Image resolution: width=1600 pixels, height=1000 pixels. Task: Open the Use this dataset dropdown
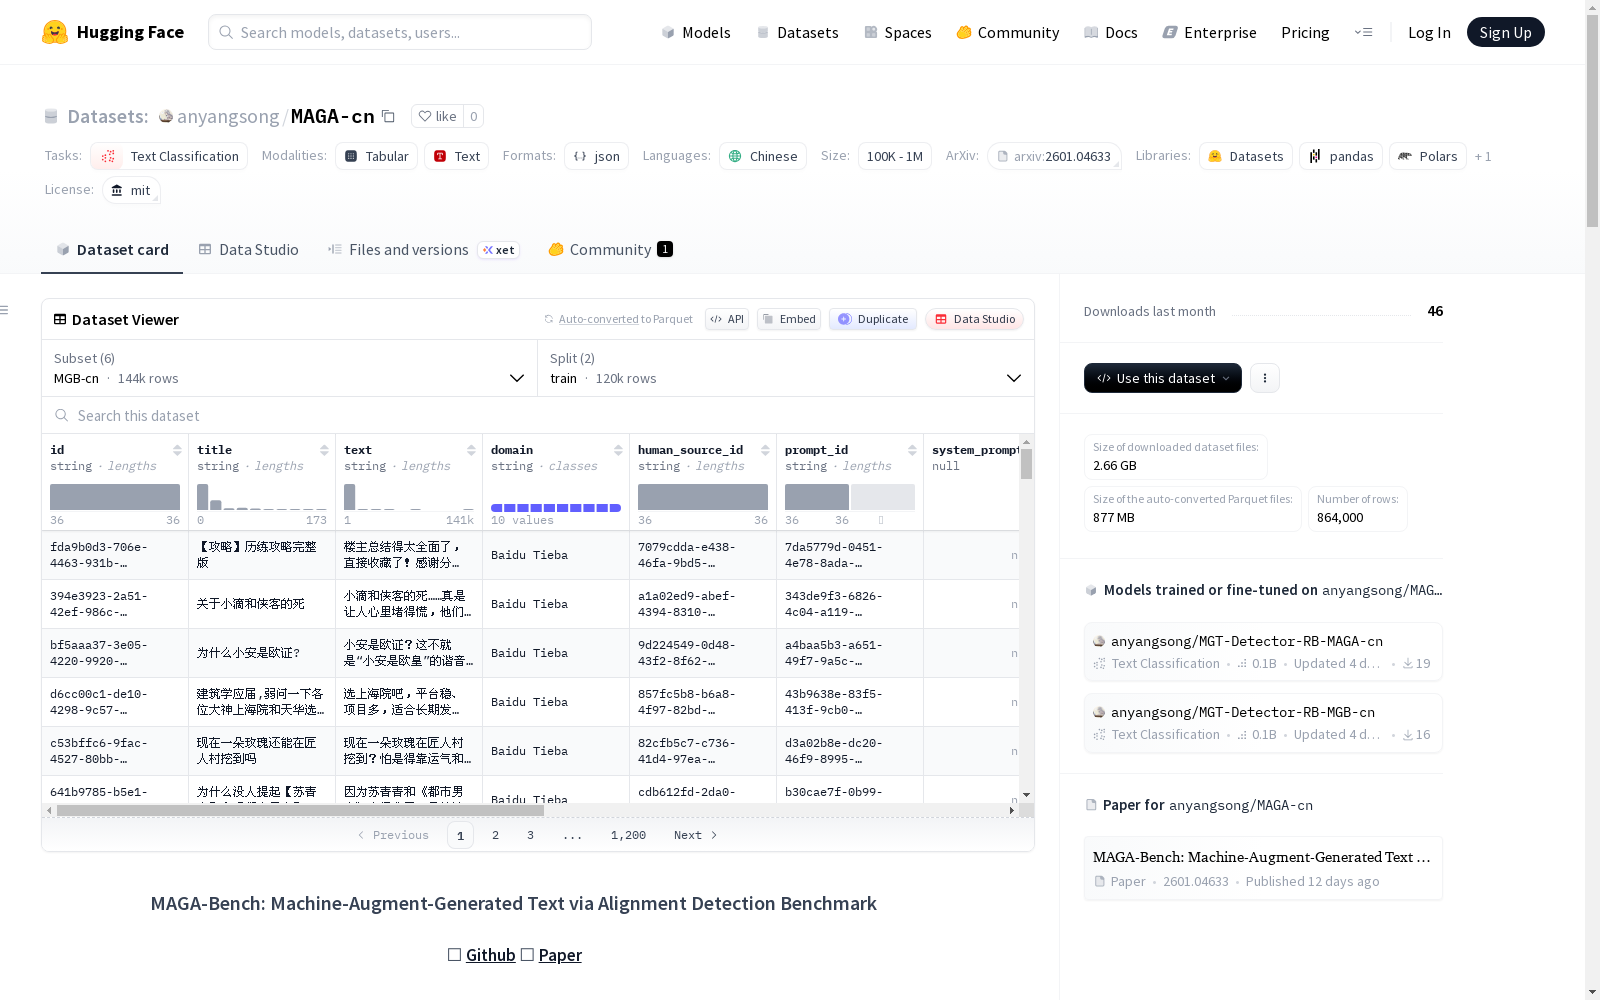click(1163, 378)
